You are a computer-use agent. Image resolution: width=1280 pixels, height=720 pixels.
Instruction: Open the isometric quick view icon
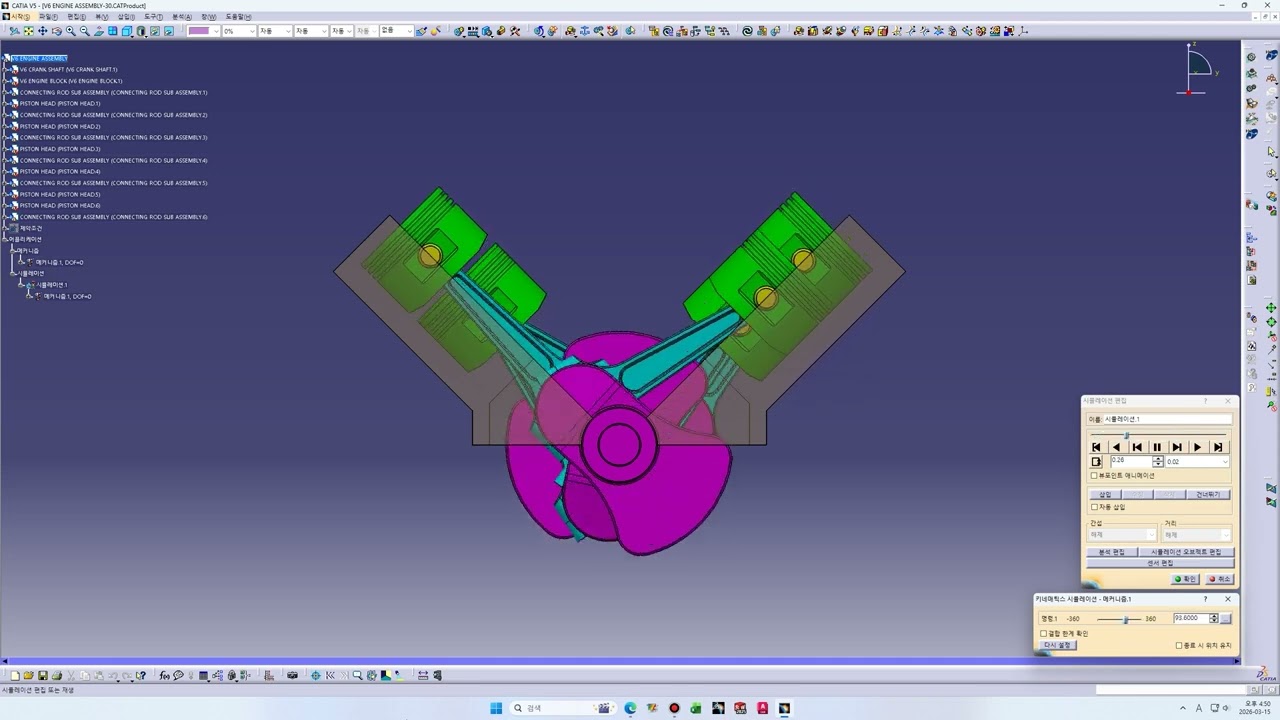coord(126,31)
